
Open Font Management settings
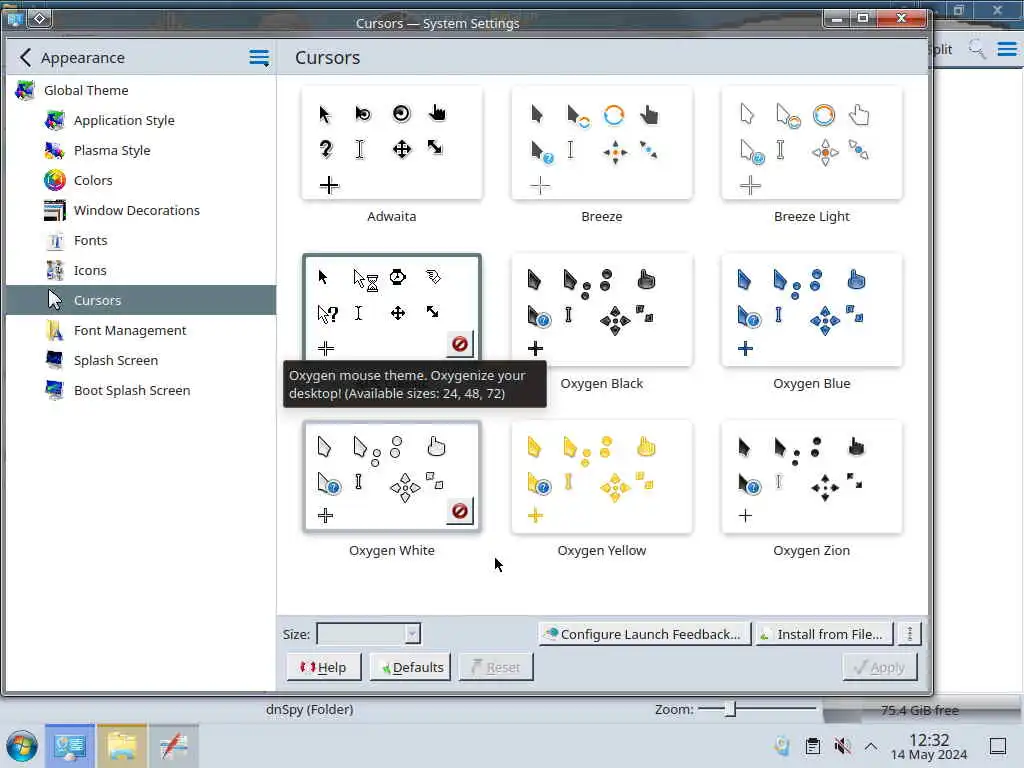coord(130,330)
